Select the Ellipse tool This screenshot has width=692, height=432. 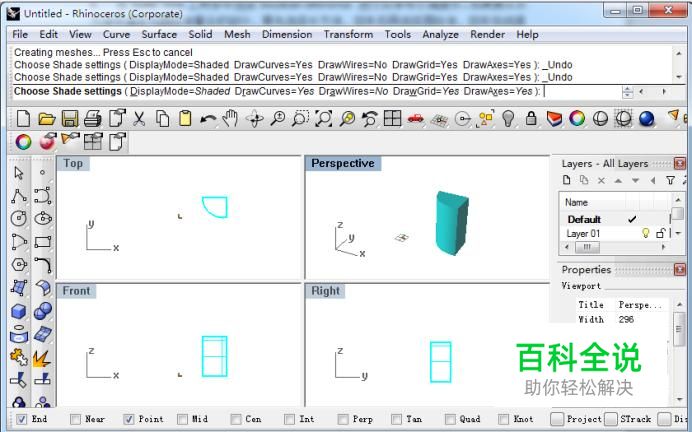tap(43, 218)
